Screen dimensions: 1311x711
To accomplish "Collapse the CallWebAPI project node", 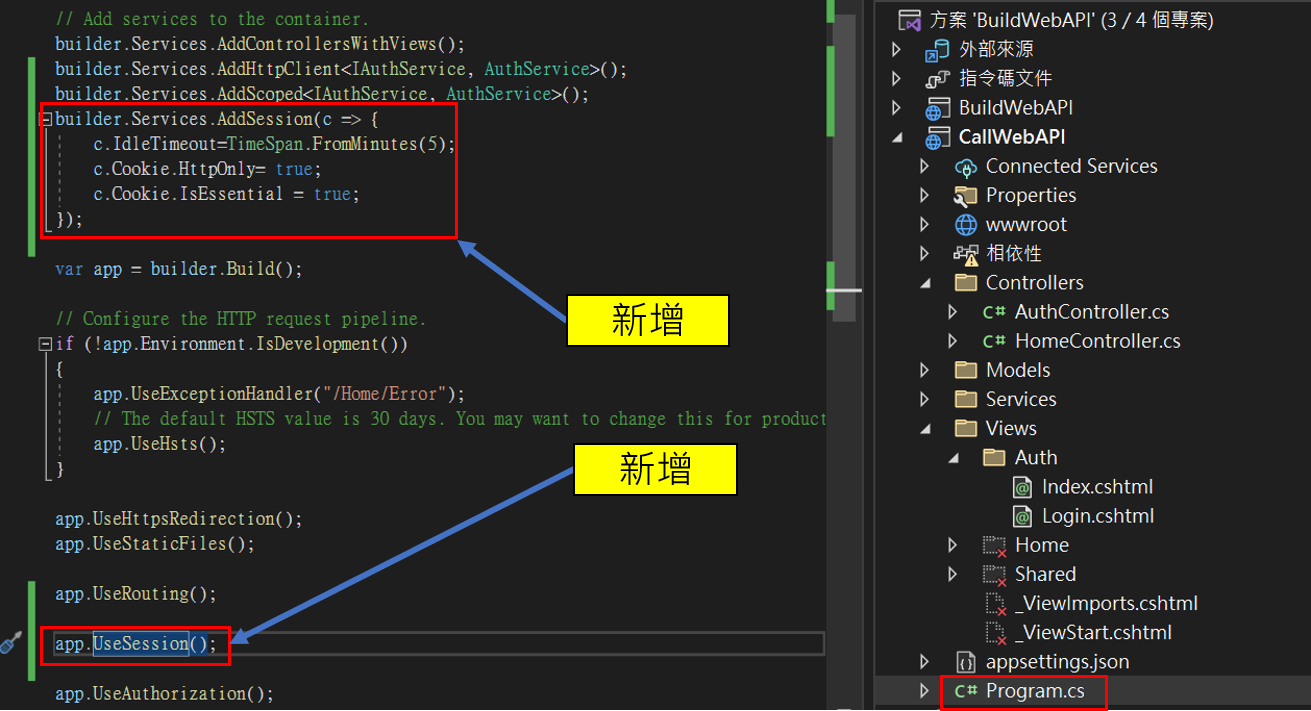I will tap(897, 137).
